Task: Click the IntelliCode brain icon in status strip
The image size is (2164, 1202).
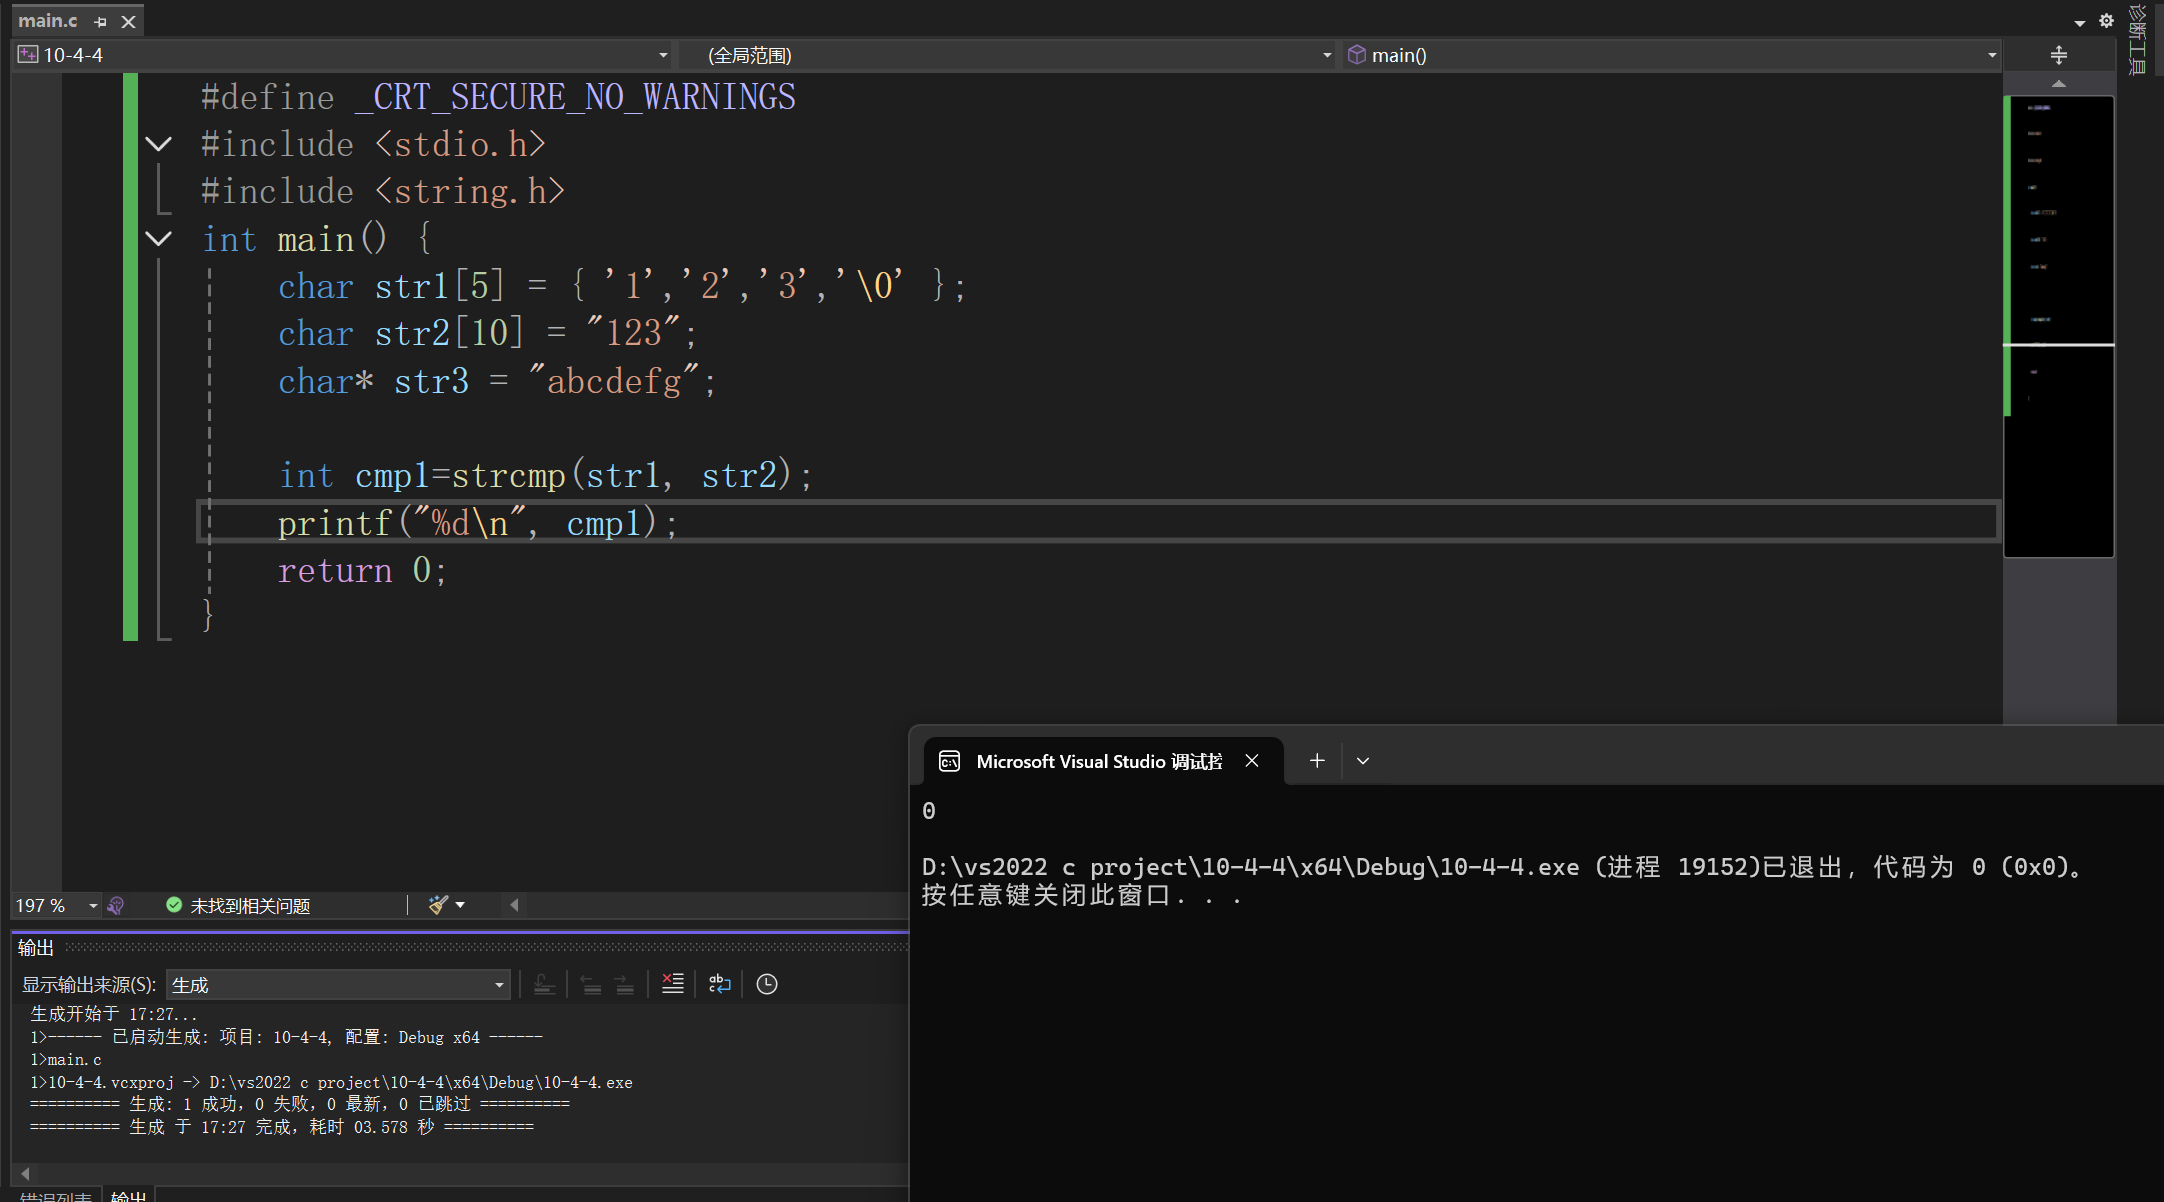Action: coord(116,905)
